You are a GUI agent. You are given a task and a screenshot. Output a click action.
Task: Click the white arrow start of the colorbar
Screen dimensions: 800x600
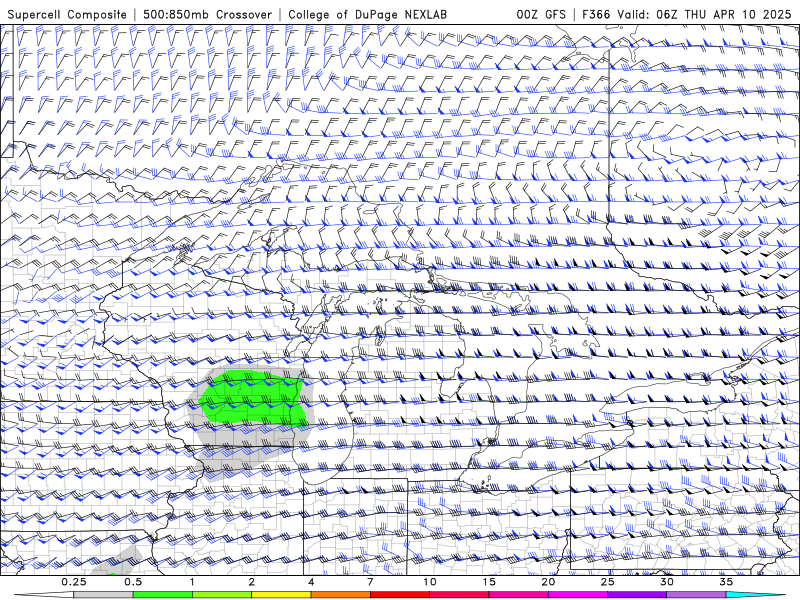coord(44,595)
